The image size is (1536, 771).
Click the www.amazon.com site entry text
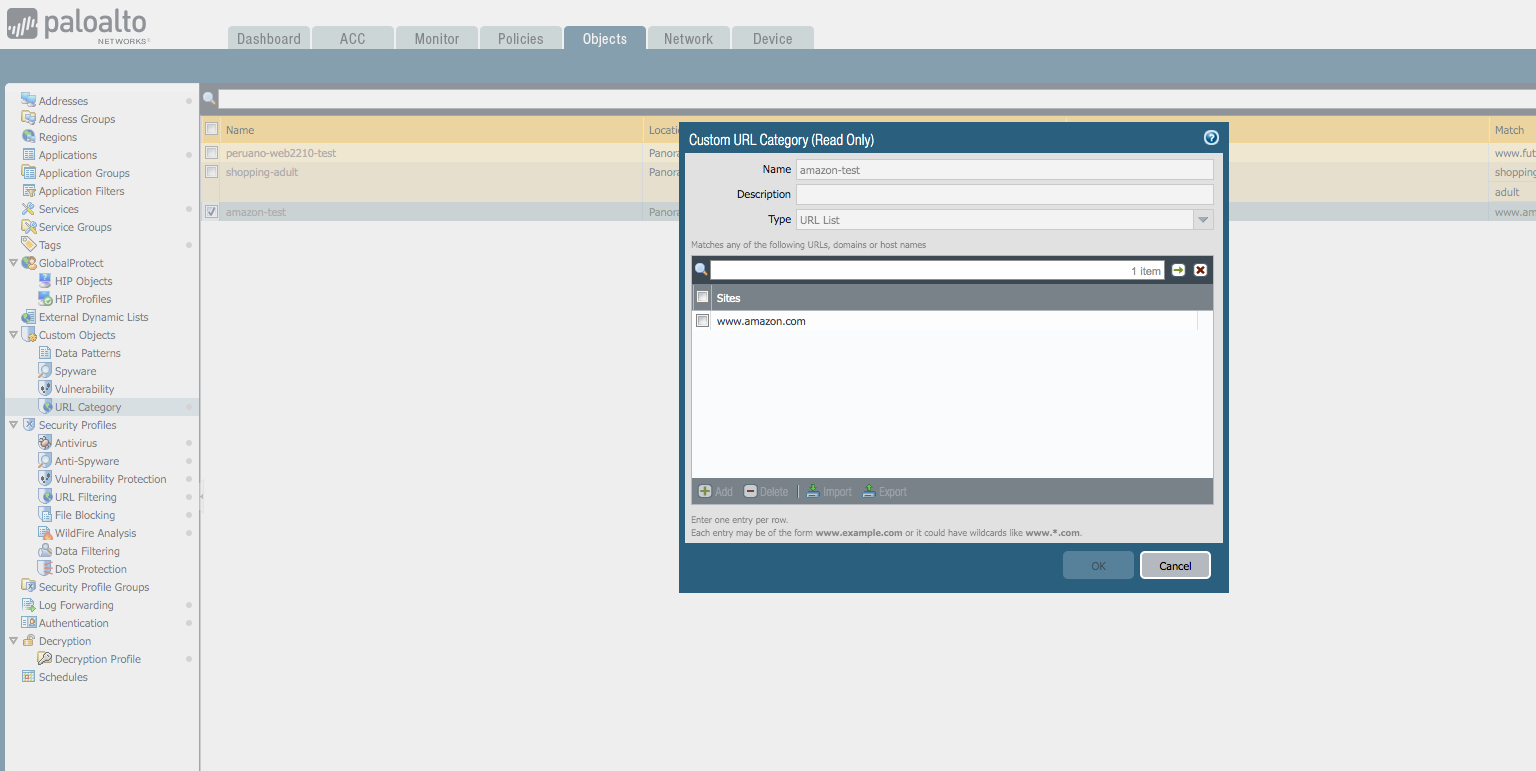tap(761, 321)
